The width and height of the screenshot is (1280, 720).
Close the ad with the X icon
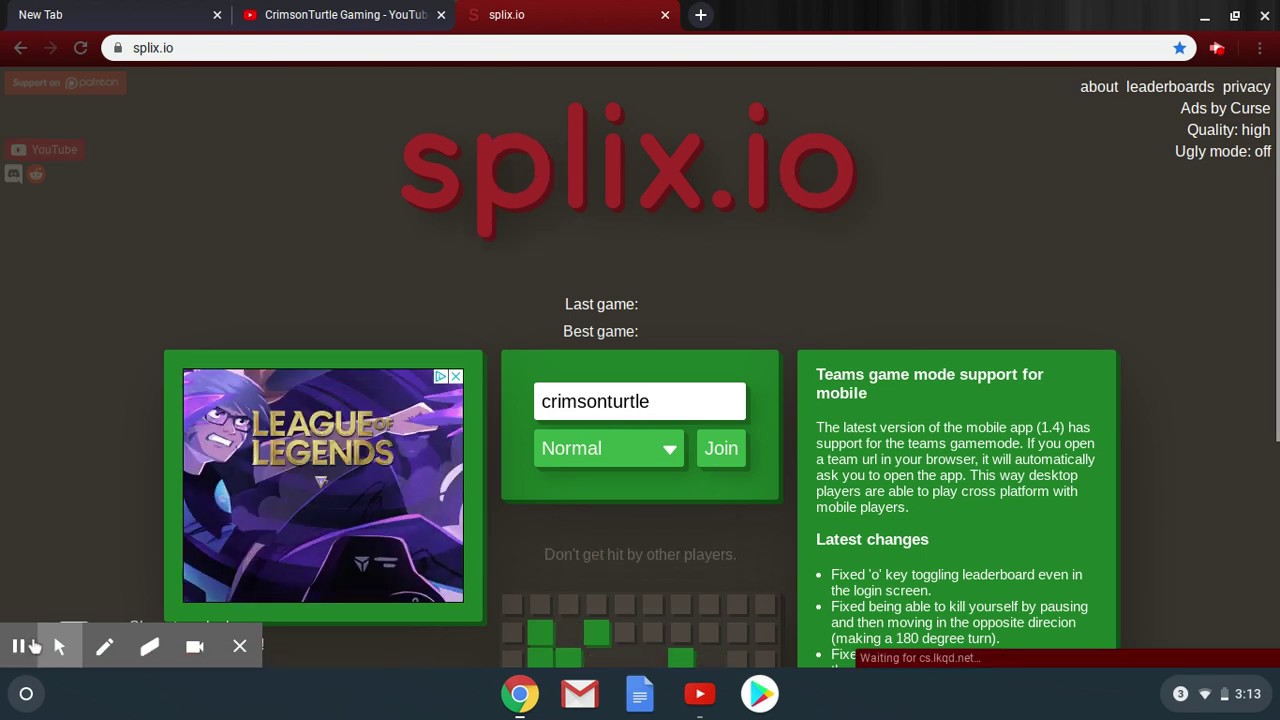pos(456,377)
